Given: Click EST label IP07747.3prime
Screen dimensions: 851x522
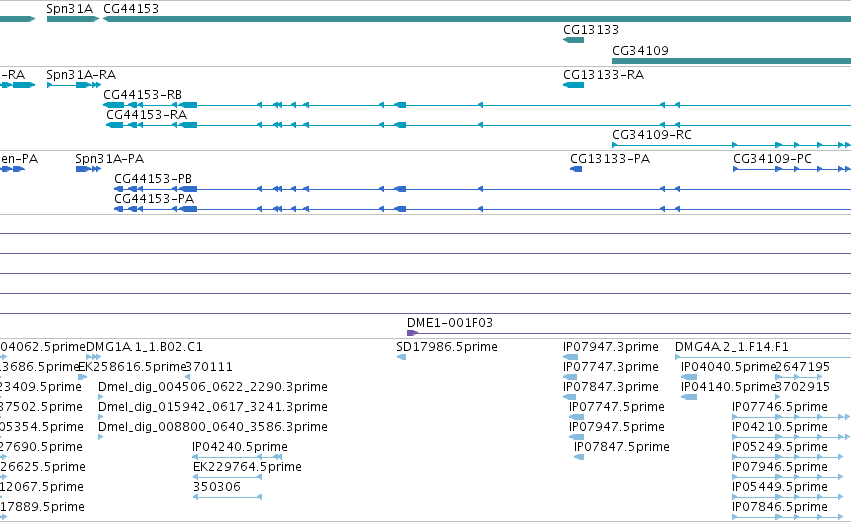Looking at the screenshot, I should pyautogui.click(x=611, y=367).
